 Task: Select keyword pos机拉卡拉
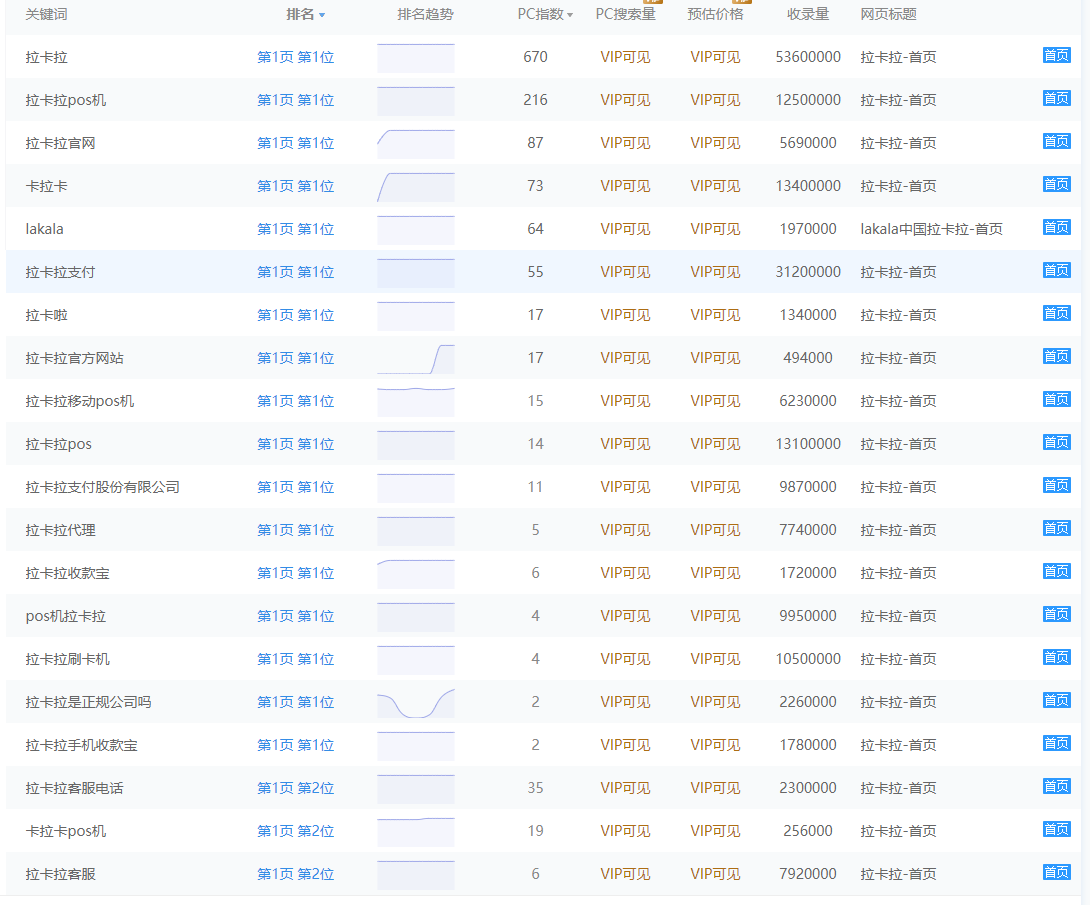tap(65, 617)
